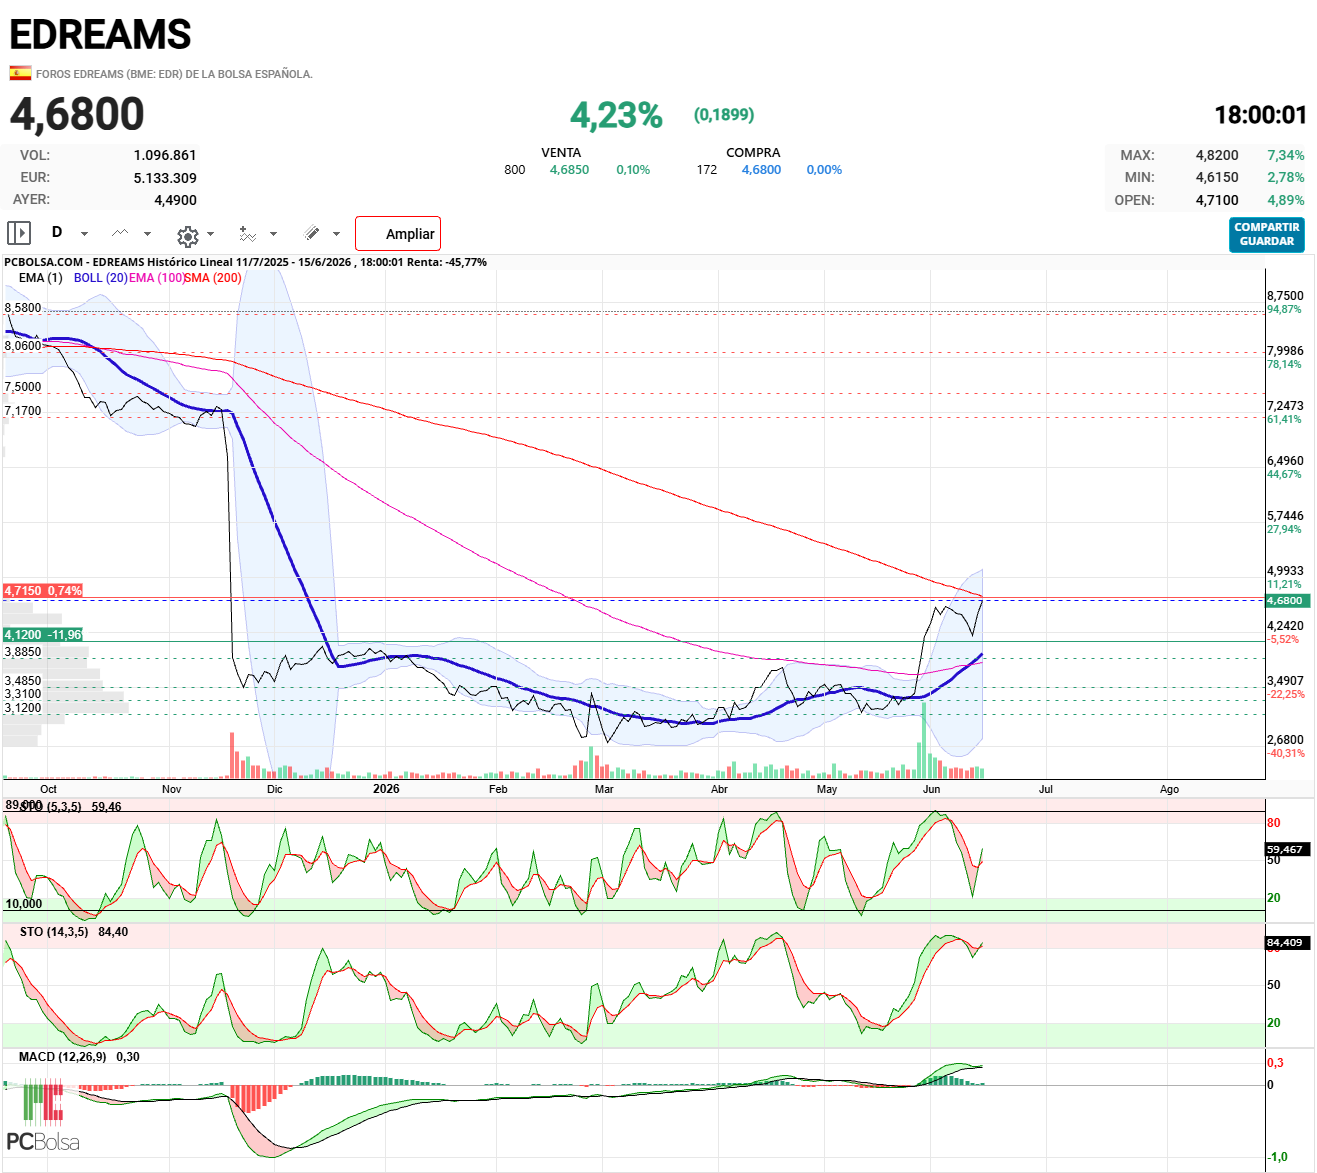1317x1173 pixels.
Task: Click the 8,0600 level label
Action: 23,346
